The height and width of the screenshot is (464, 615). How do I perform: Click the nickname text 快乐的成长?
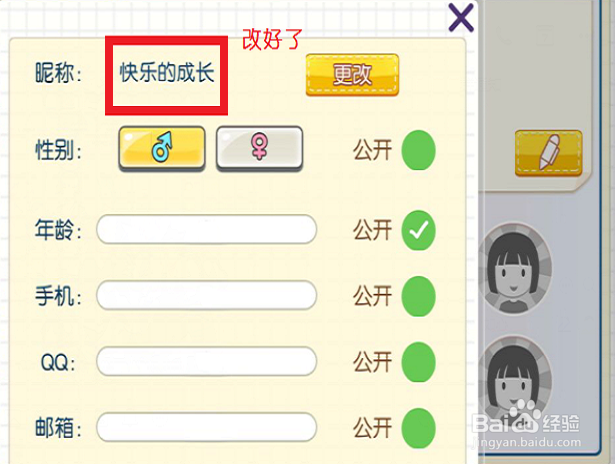pyautogui.click(x=167, y=73)
